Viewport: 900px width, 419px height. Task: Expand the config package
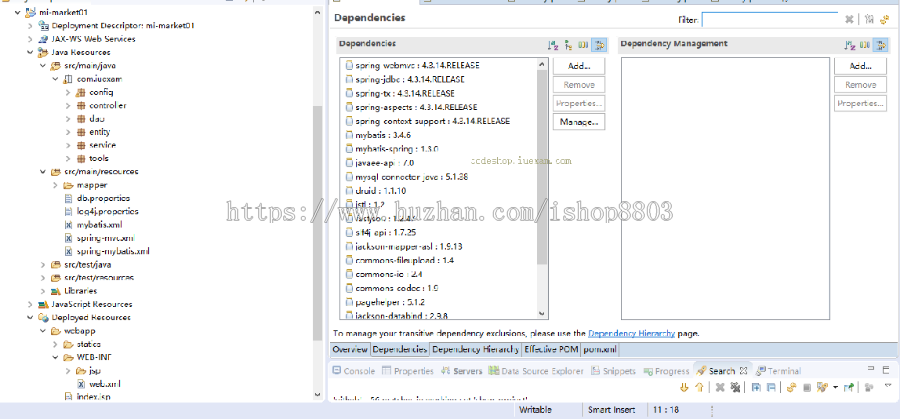pos(68,92)
